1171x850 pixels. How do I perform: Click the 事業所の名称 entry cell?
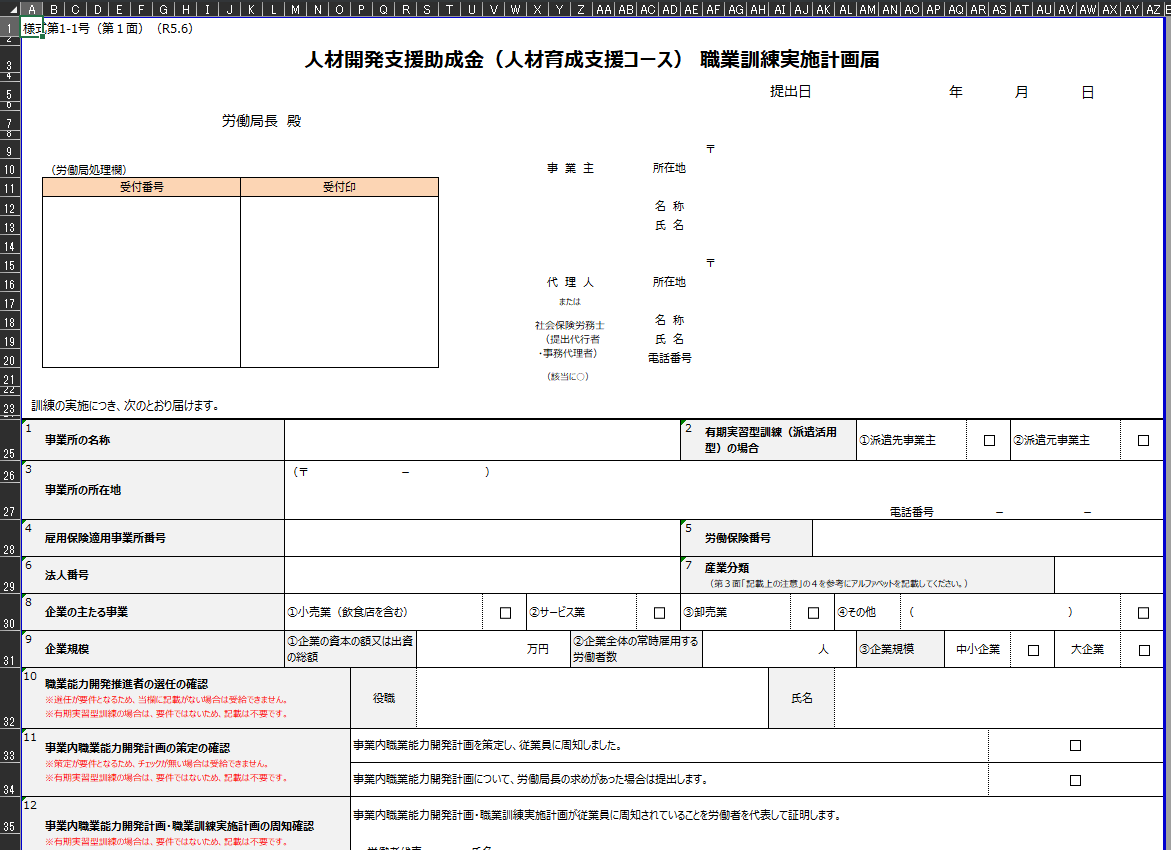(x=481, y=440)
